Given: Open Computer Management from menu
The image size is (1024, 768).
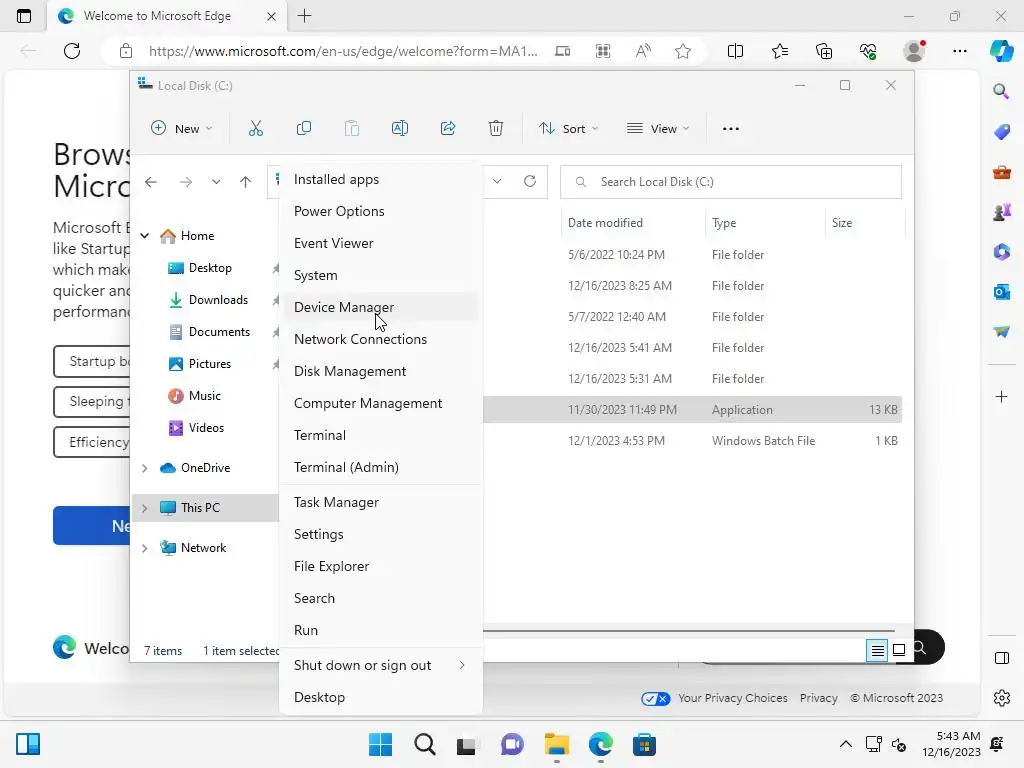Looking at the screenshot, I should pos(381,404).
